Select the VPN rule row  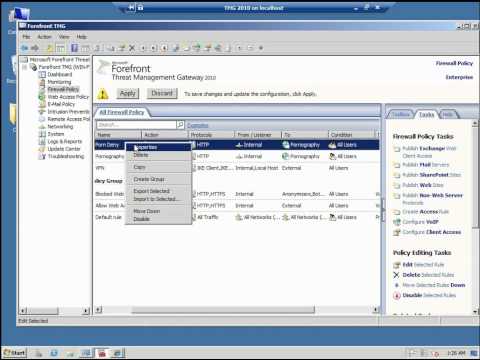click(x=237, y=168)
